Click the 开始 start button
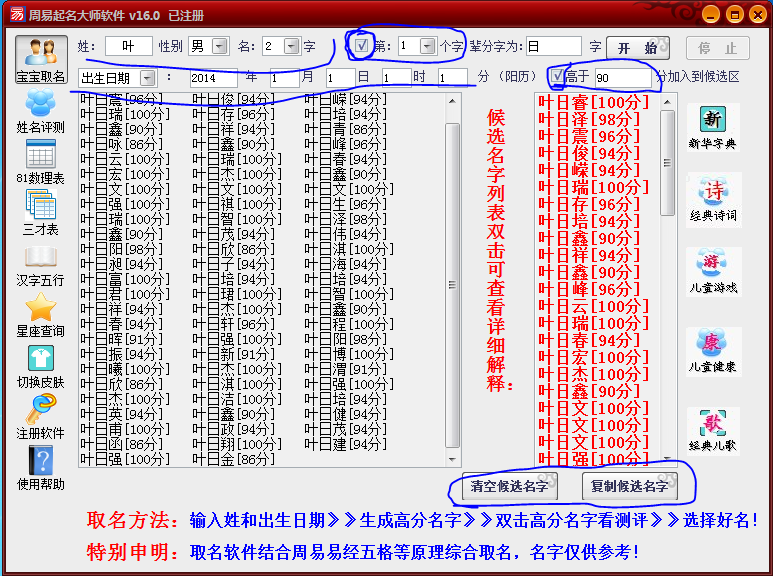The height and width of the screenshot is (576, 773). point(637,48)
